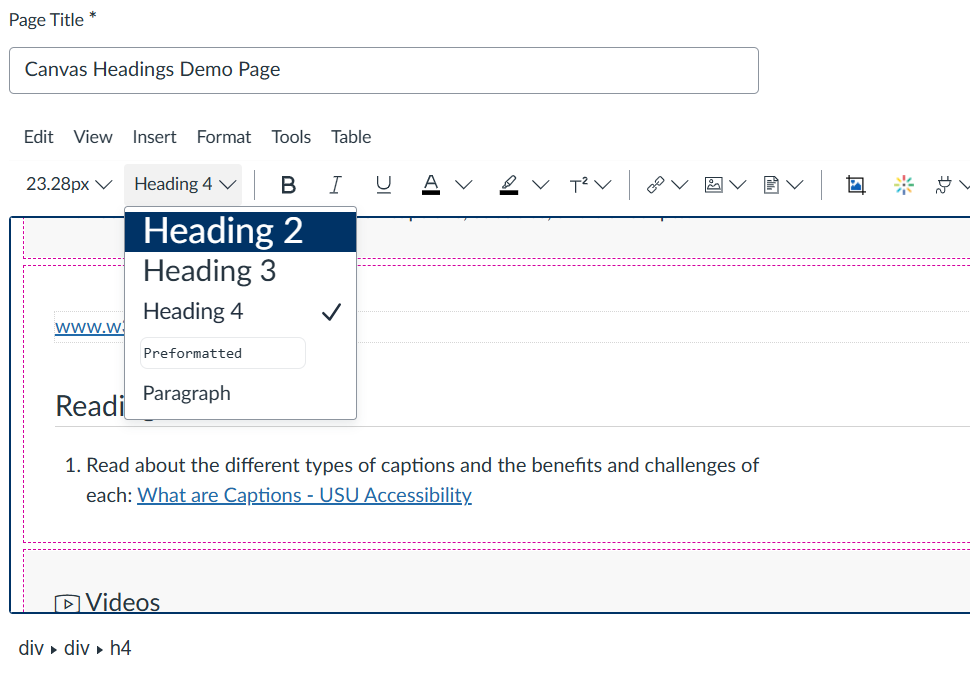Viewport: 970px width, 686px height.
Task: Select the second div in the element path
Action: 77,648
